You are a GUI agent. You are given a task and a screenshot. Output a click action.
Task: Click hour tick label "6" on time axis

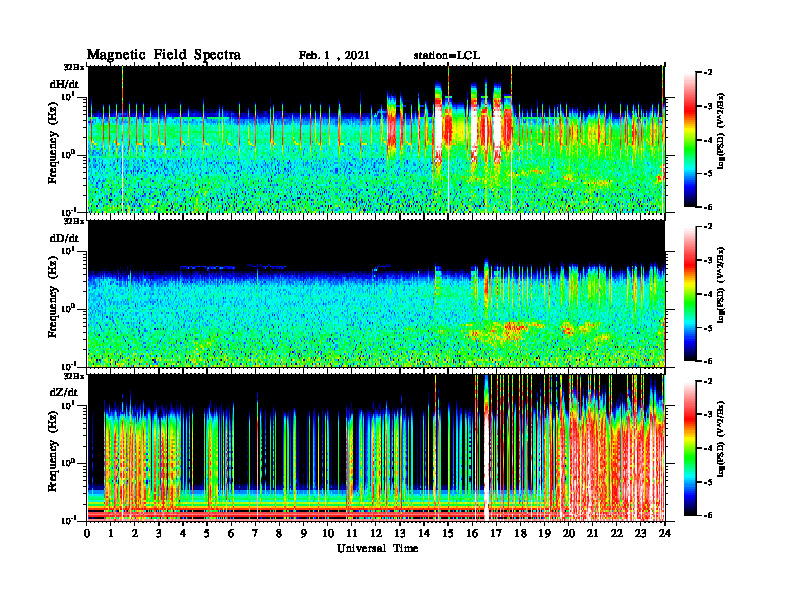coord(231,533)
